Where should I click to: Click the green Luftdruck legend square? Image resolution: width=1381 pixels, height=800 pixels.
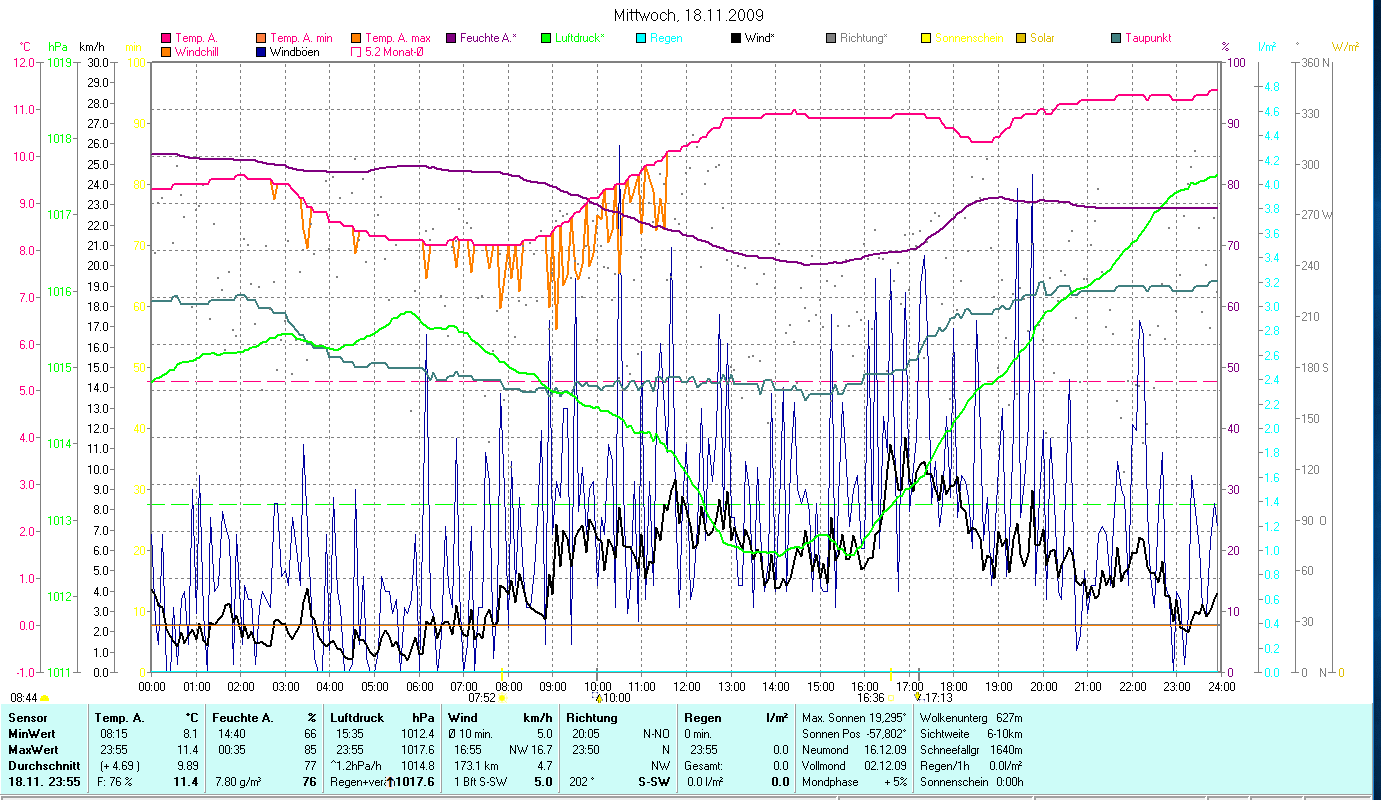pyautogui.click(x=546, y=38)
